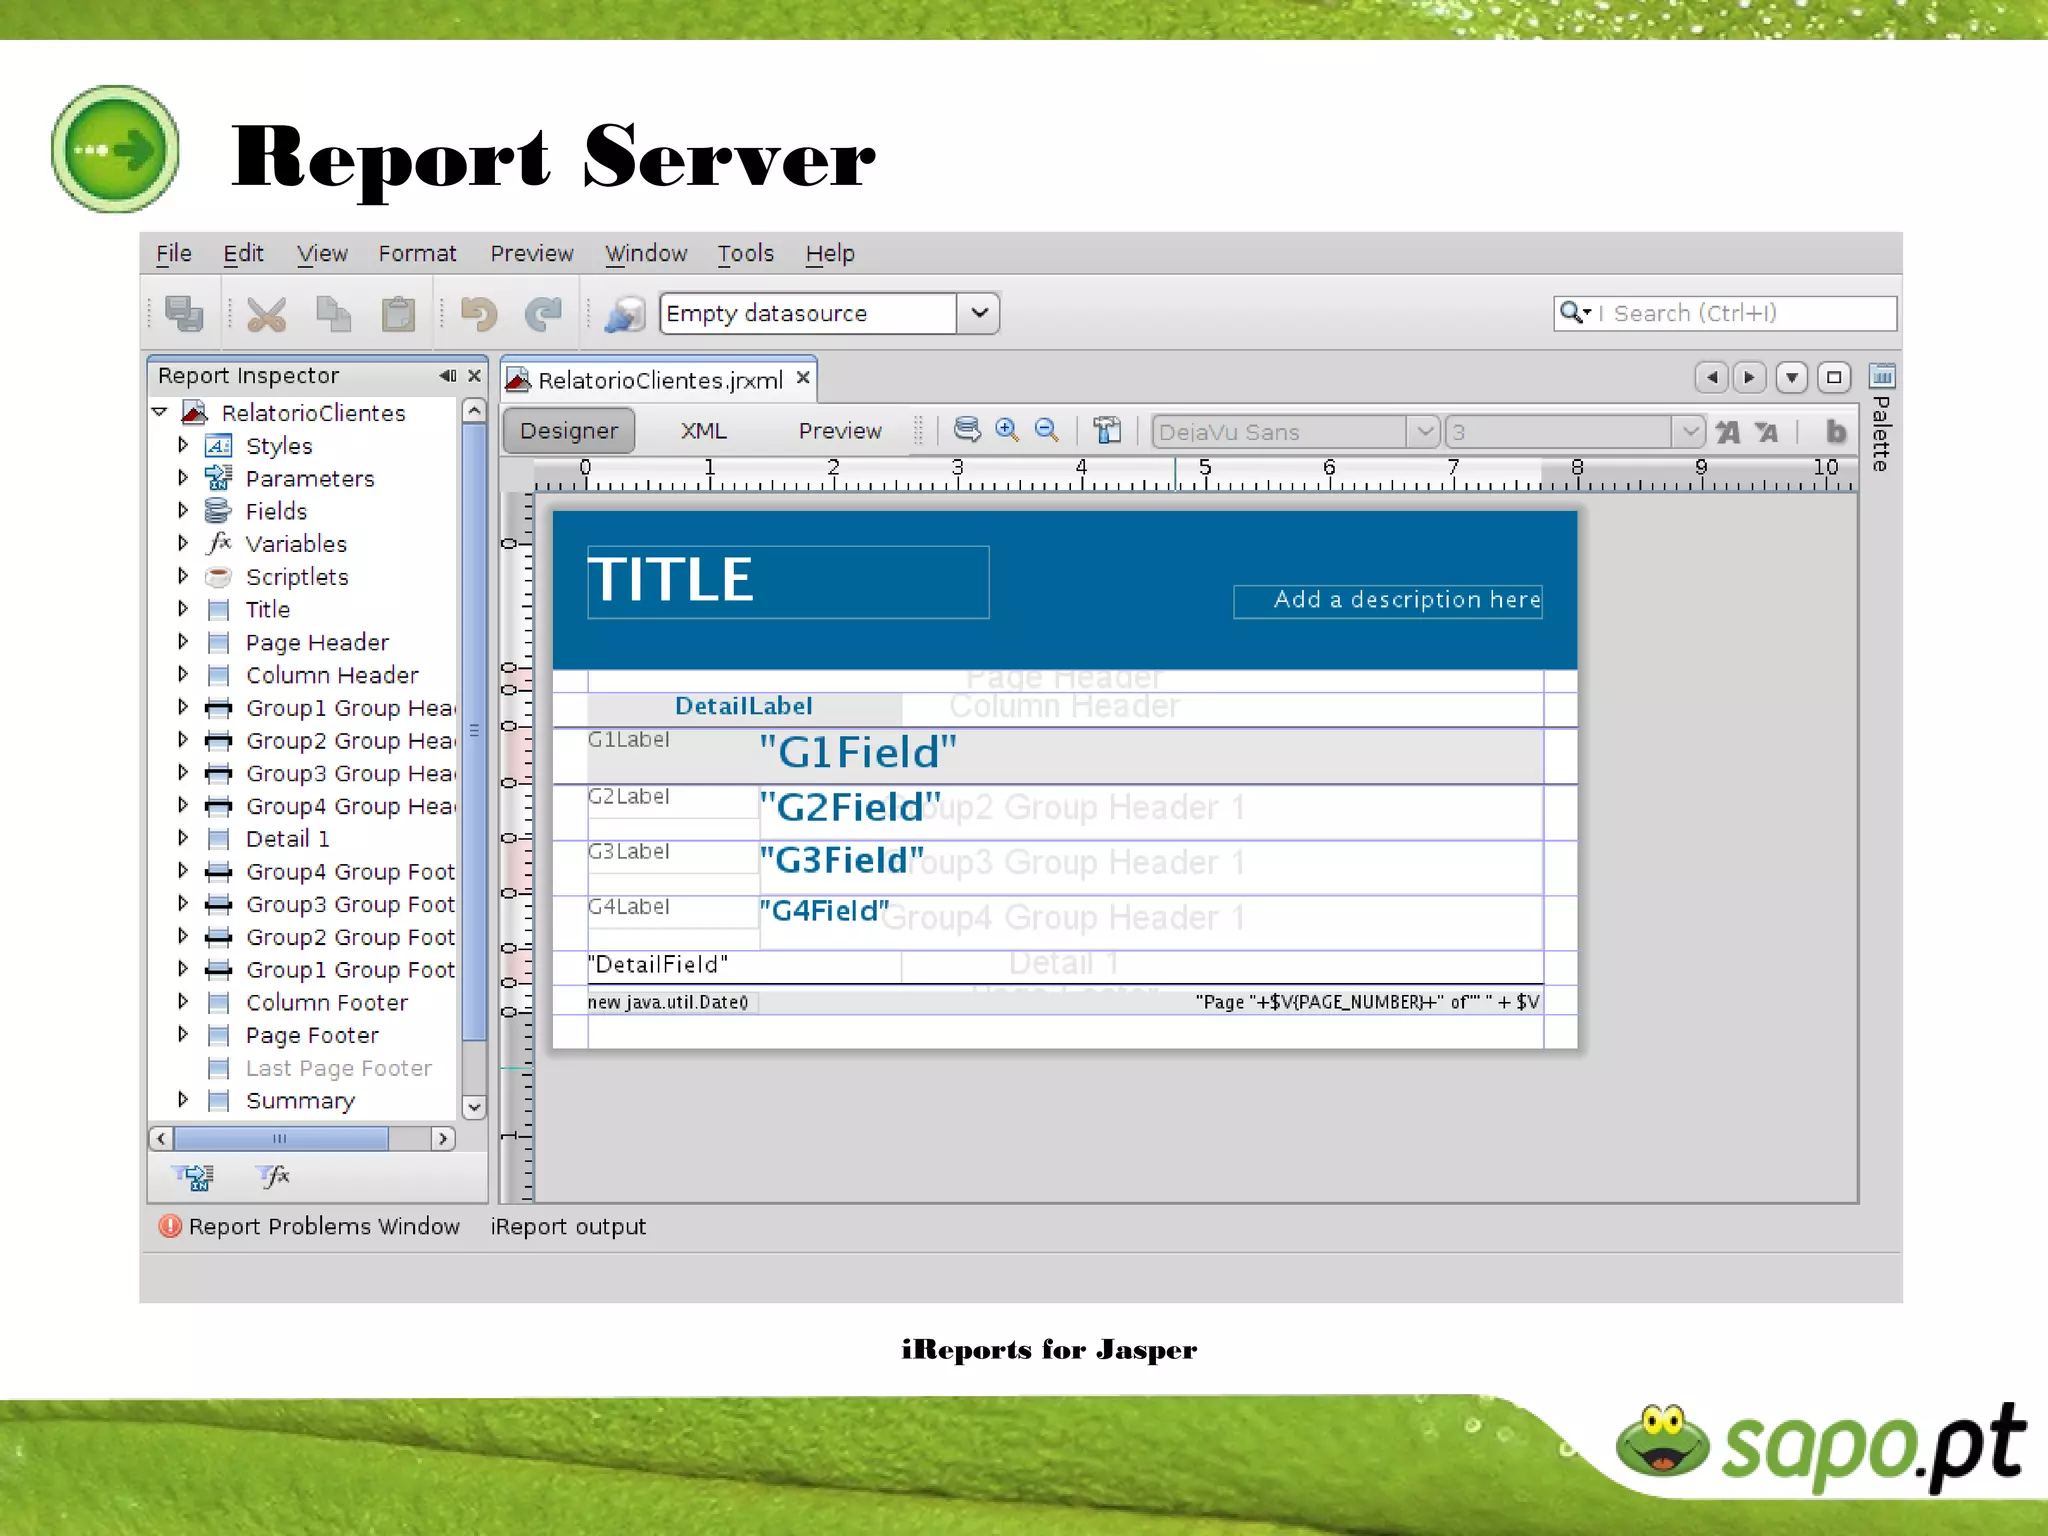Close the RelatorioClientes.jrxml tab
Viewport: 2048px width, 1536px height.
(802, 378)
